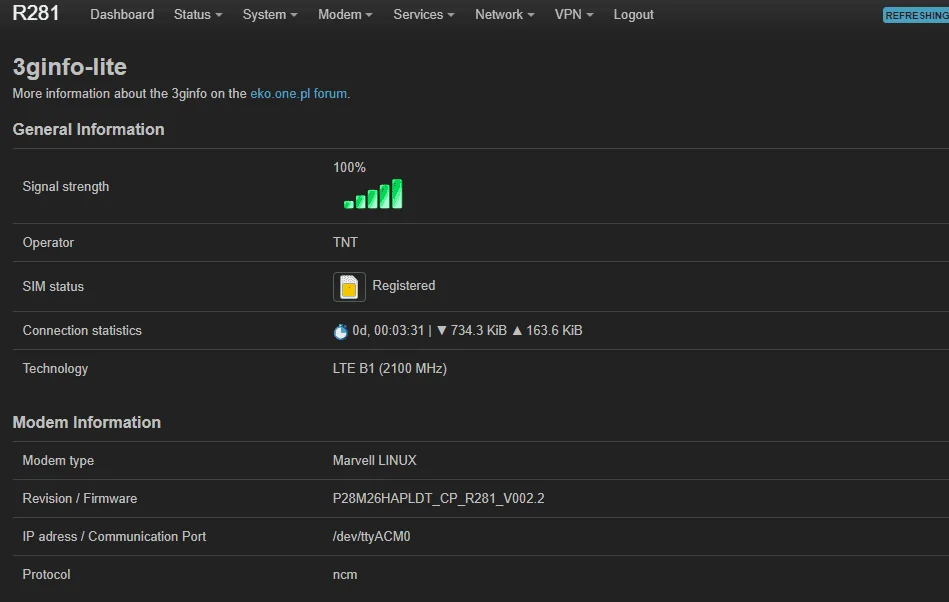Click the Technology row label
The height and width of the screenshot is (602, 949).
[x=55, y=368]
